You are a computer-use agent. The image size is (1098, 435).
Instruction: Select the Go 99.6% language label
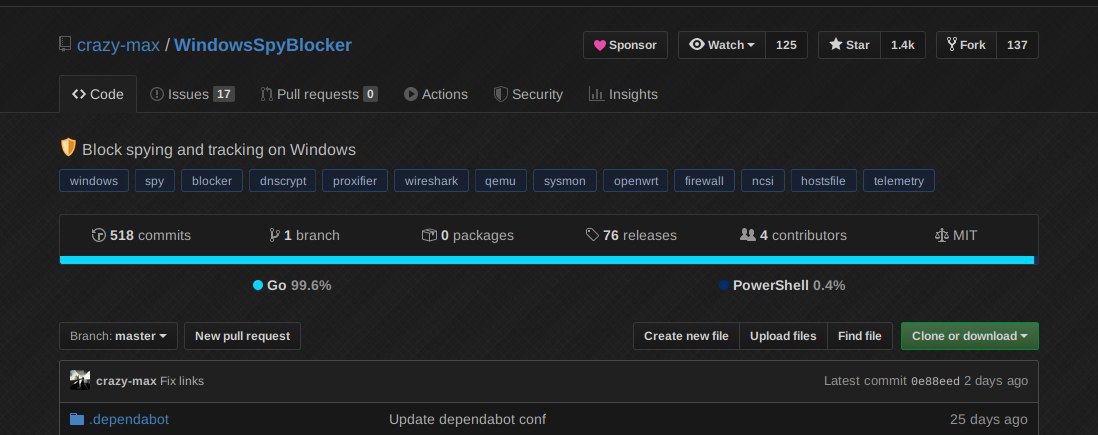[x=299, y=285]
